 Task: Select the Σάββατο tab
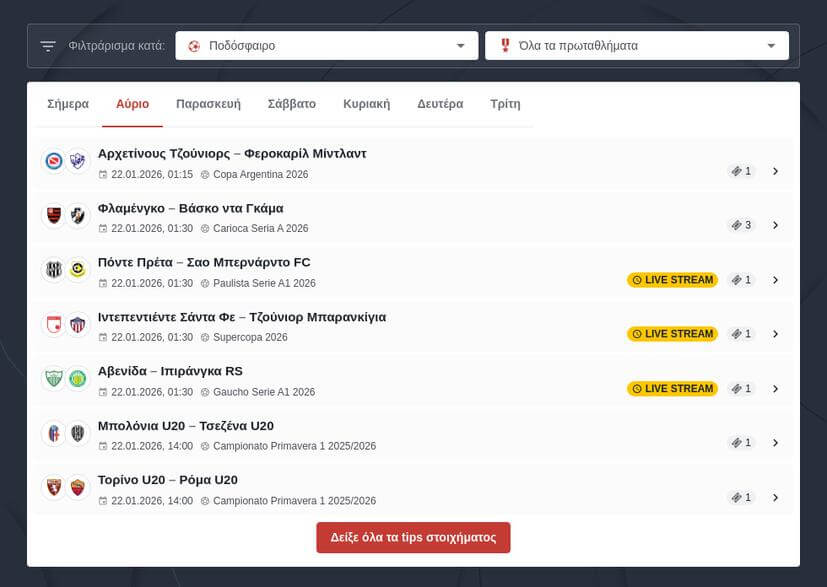tap(291, 104)
